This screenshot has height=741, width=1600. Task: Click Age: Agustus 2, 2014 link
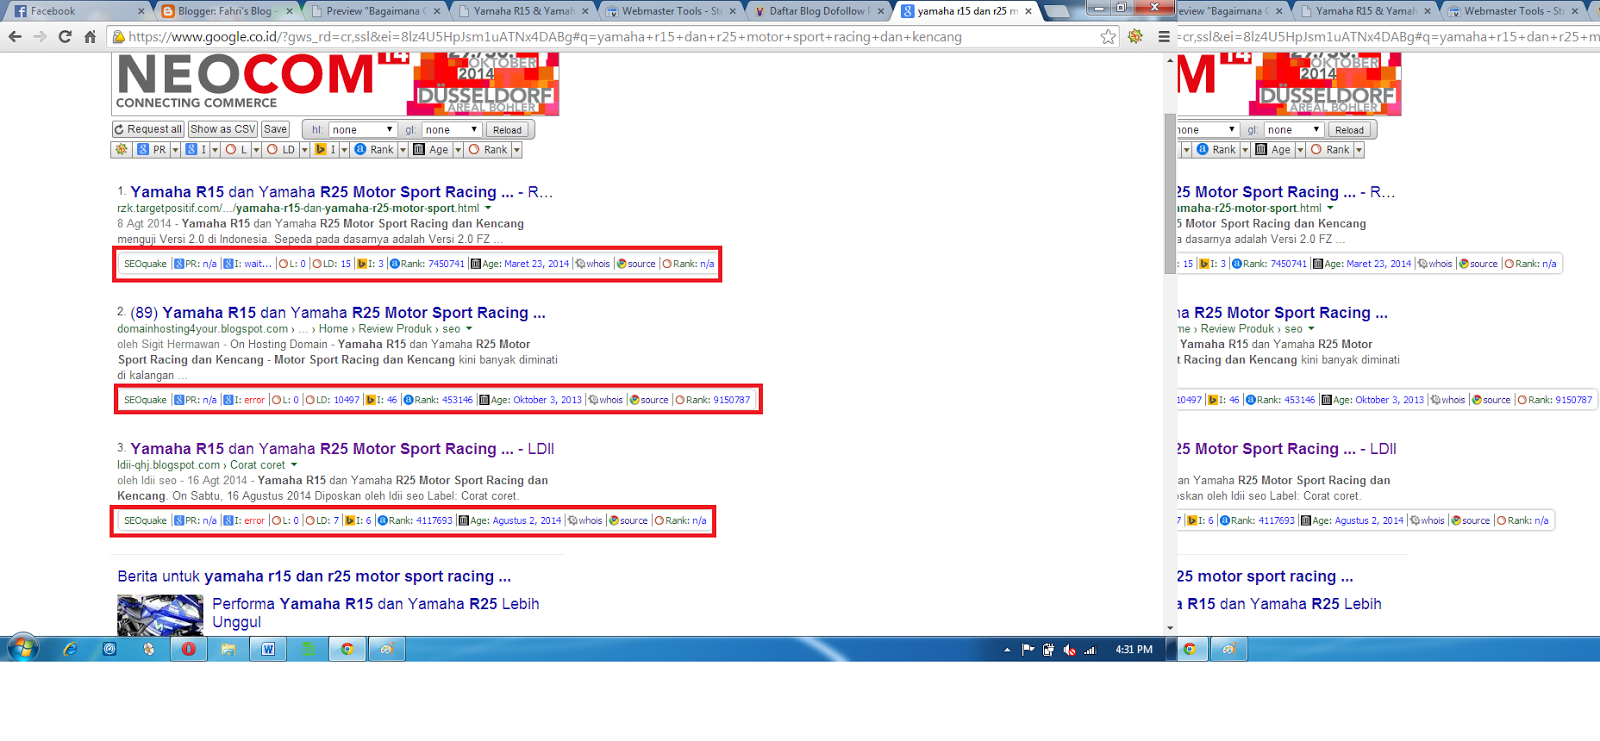click(x=510, y=521)
